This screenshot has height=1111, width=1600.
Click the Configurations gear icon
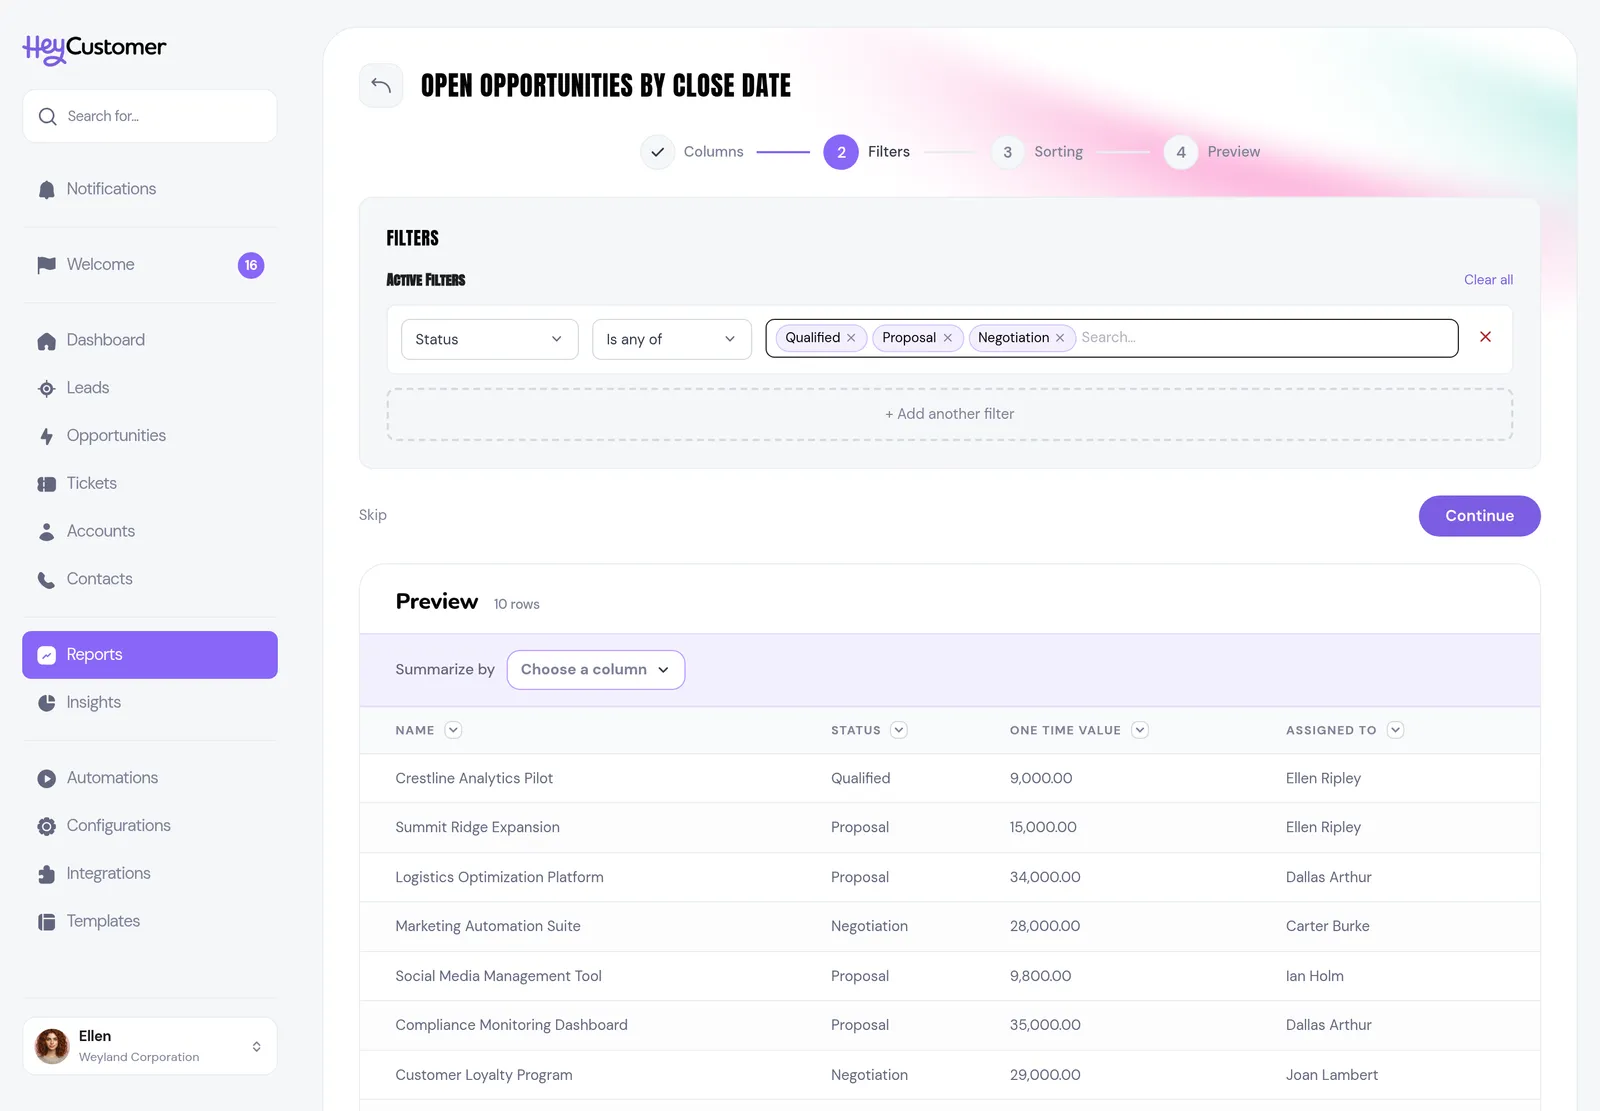(46, 827)
